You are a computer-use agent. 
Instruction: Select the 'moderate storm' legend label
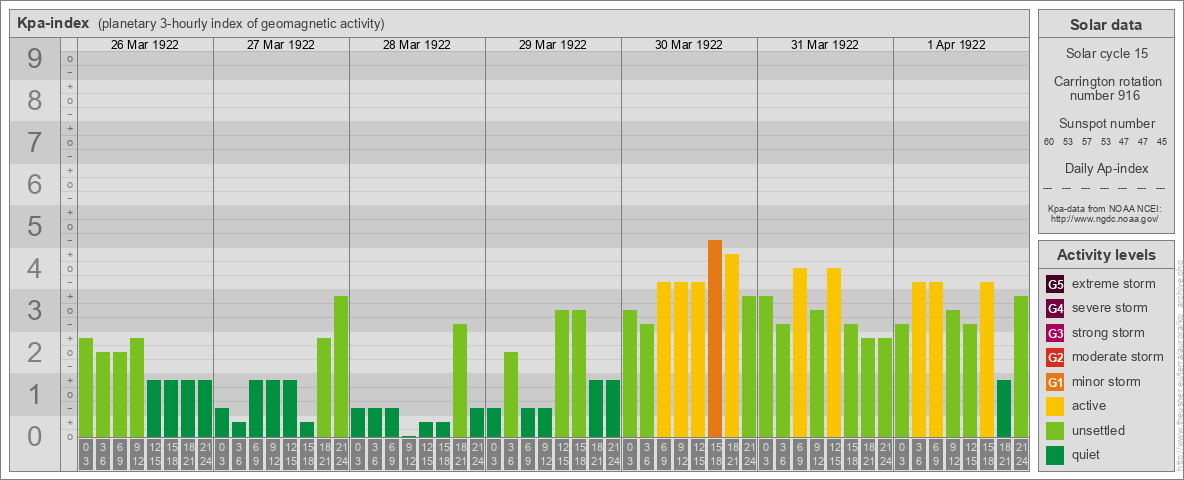pyautogui.click(x=1118, y=357)
